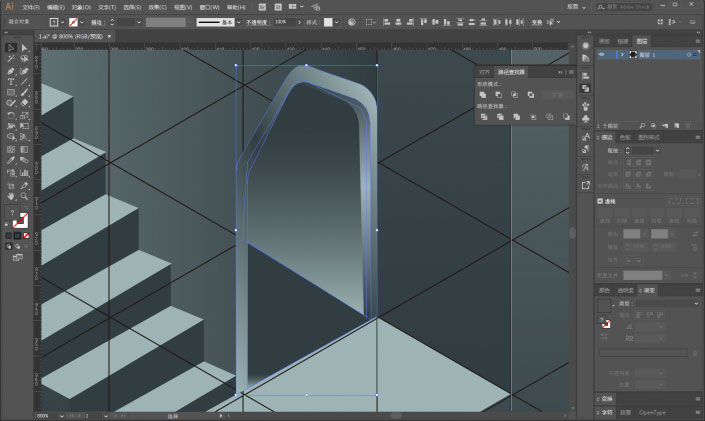This screenshot has width=705, height=421.
Task: Select the Gradient tool
Action: click(24, 149)
